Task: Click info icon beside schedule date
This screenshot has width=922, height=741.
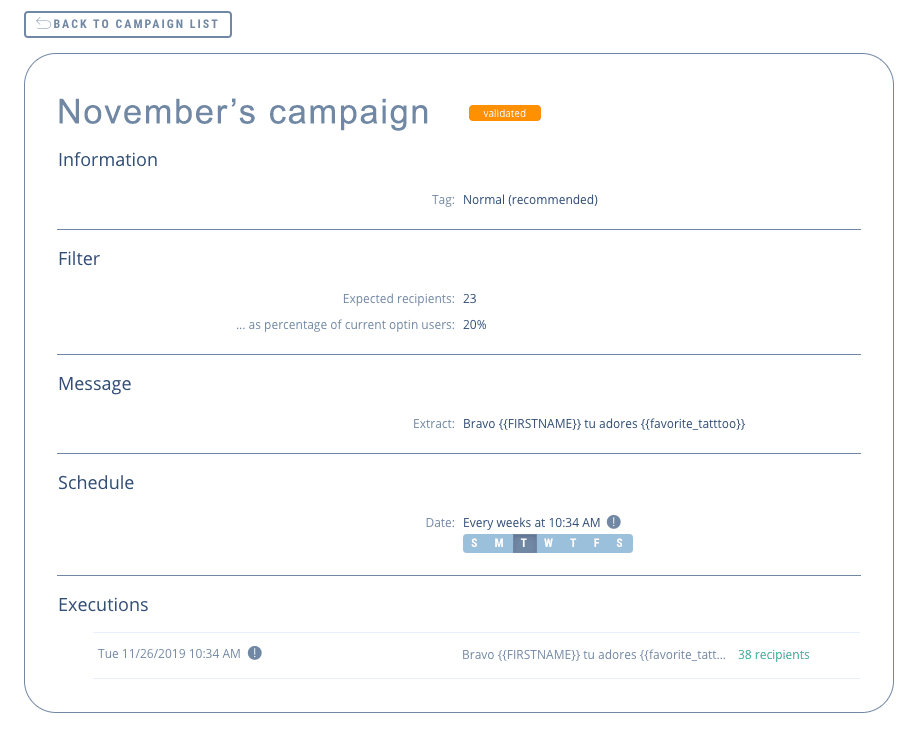Action: click(614, 522)
